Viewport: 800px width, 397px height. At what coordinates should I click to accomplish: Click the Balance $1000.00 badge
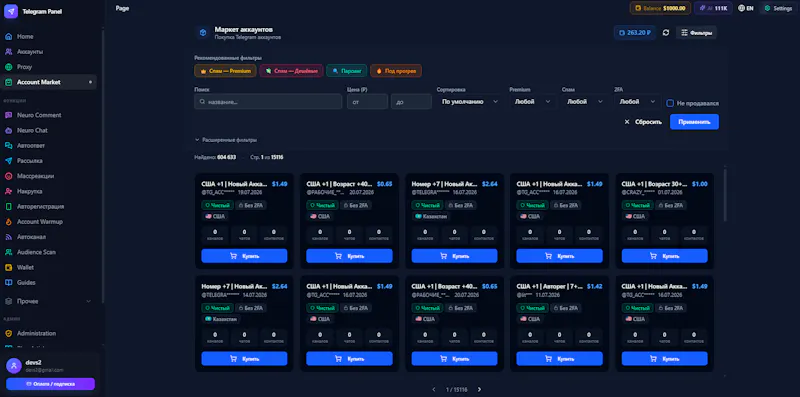tap(661, 8)
